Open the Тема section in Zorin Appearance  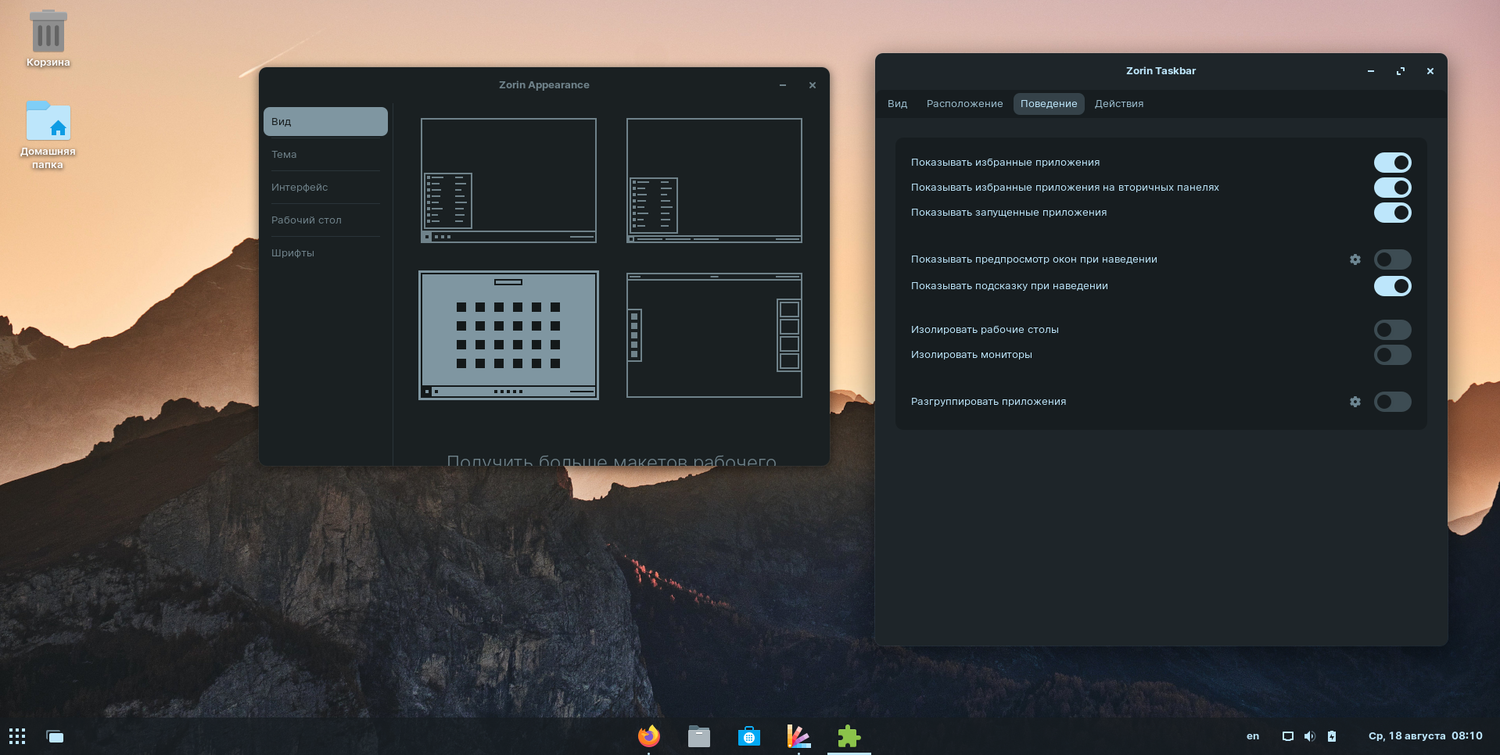(x=325, y=155)
